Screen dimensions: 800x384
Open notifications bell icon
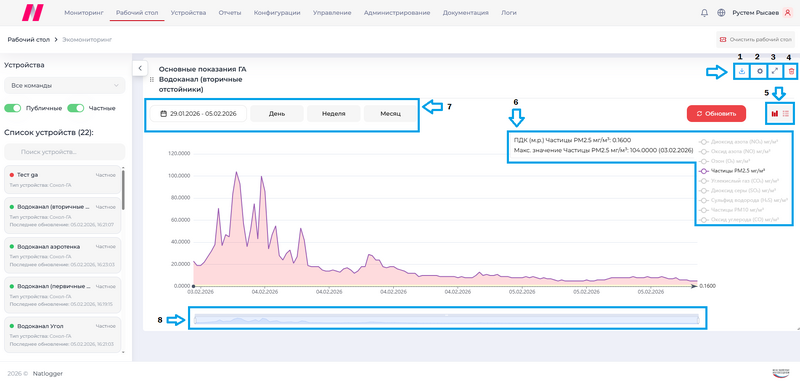pos(705,13)
